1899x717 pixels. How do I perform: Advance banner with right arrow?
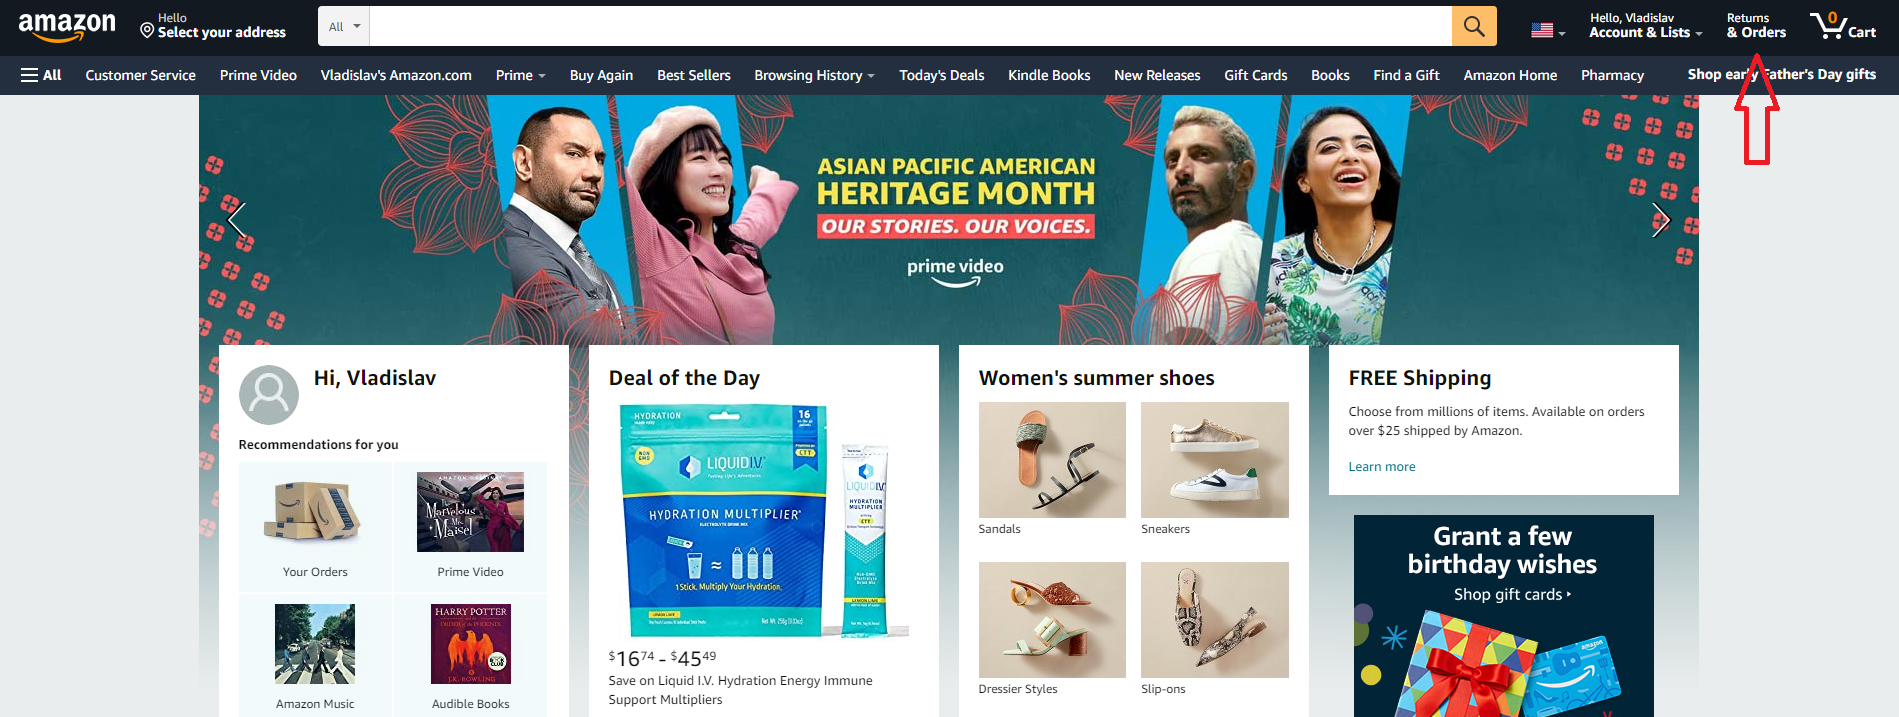1661,219
